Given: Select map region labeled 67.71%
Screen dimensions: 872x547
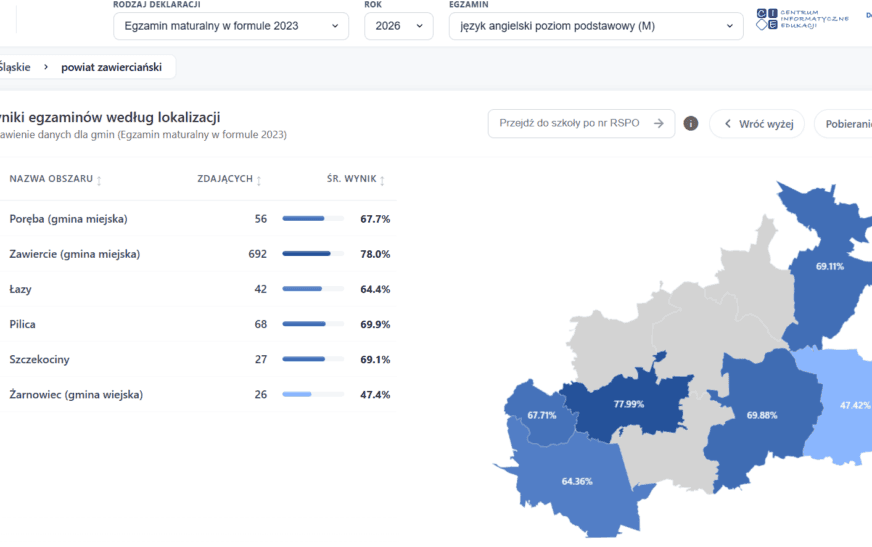Looking at the screenshot, I should [x=542, y=415].
